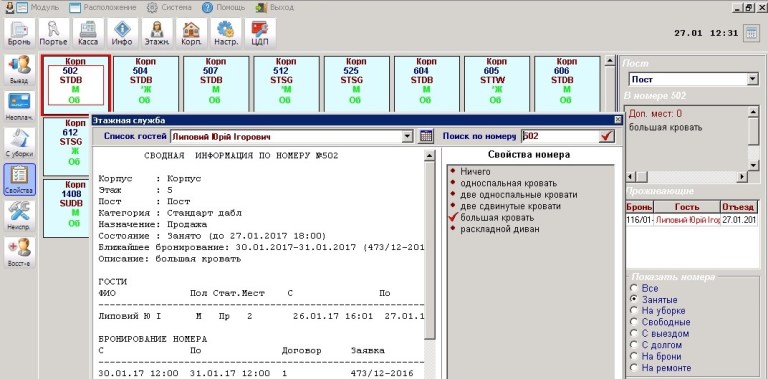Click the Неоплач. sidebar icon
768x379 pixels.
tap(20, 107)
